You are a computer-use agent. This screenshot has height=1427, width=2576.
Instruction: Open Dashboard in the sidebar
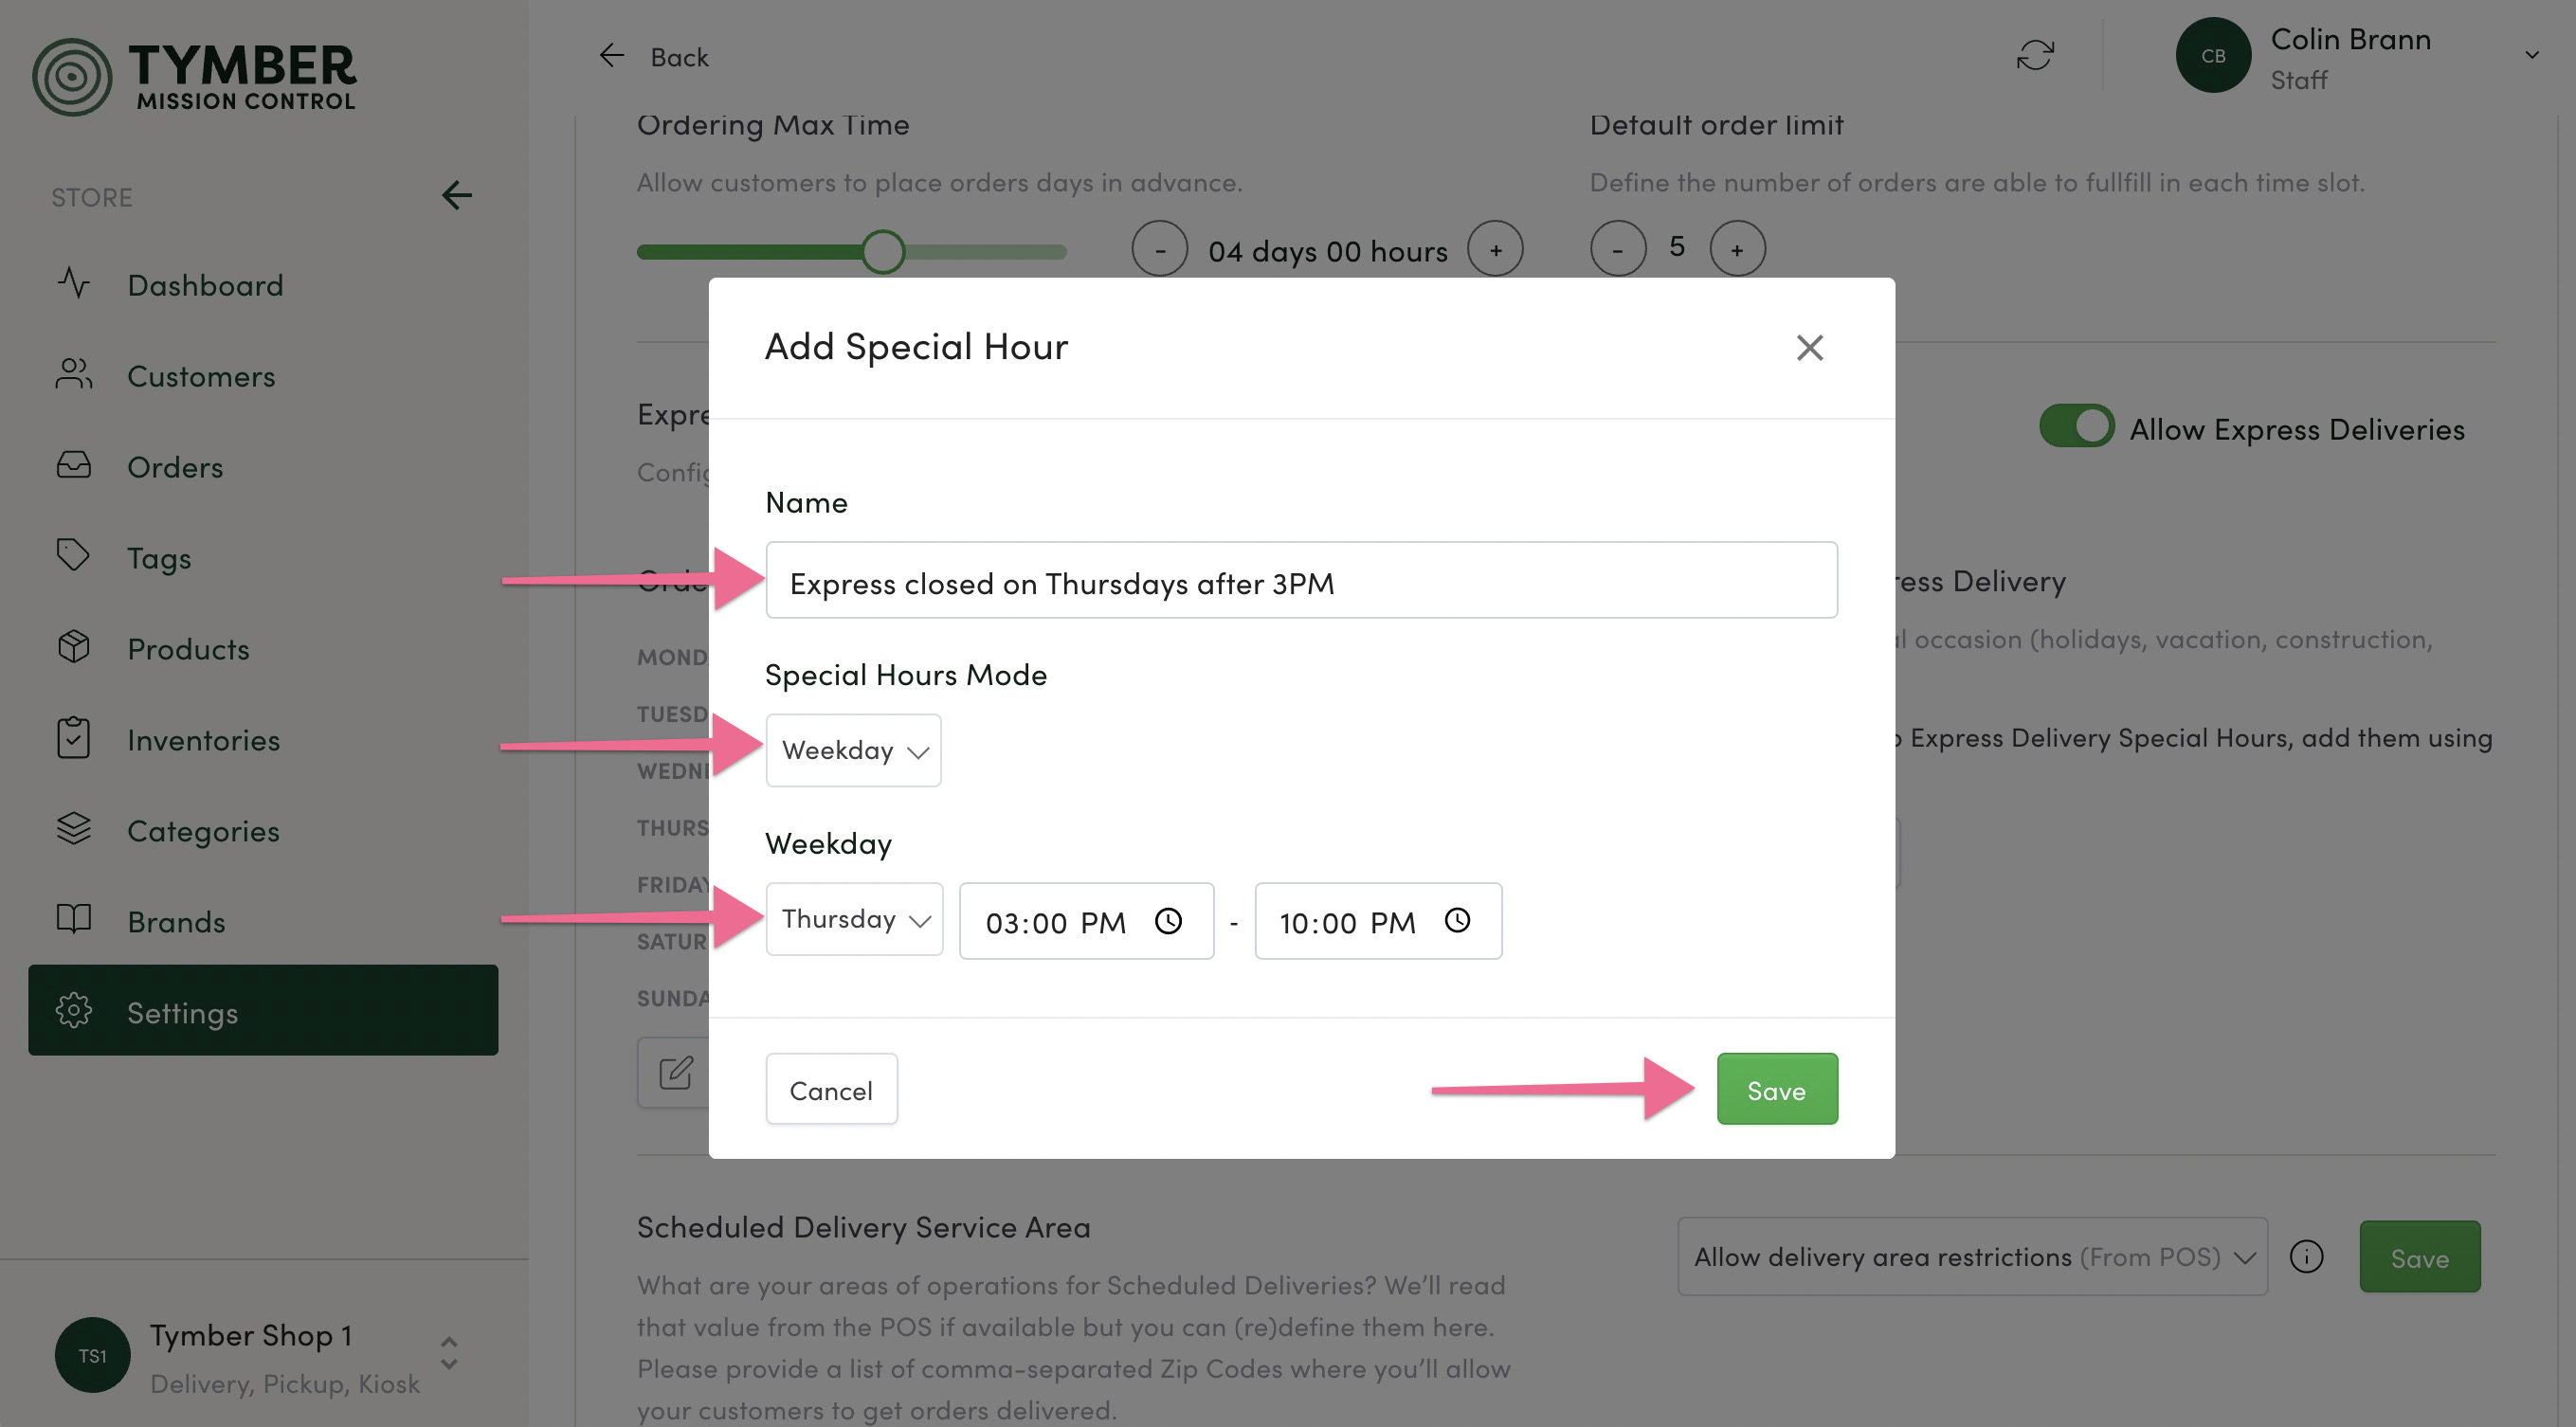tap(205, 285)
